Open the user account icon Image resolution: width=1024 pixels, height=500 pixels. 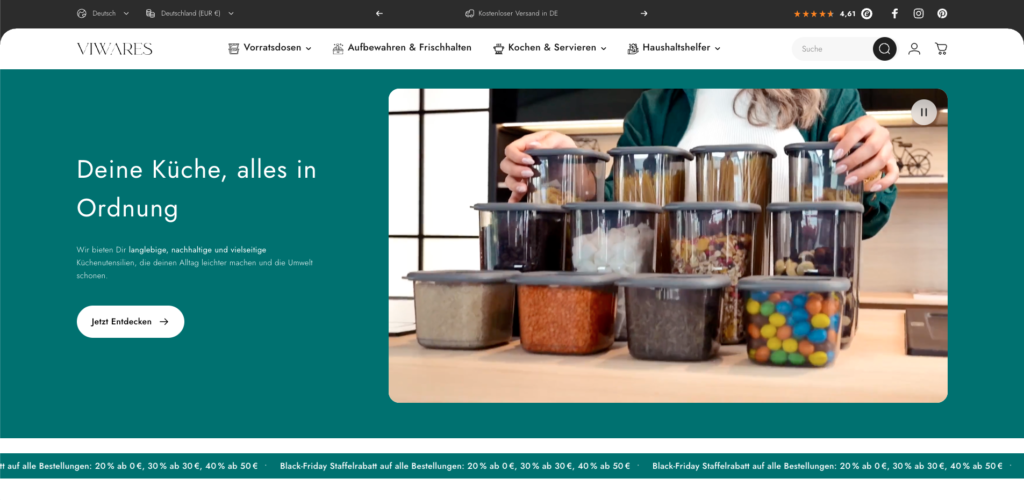(x=914, y=49)
